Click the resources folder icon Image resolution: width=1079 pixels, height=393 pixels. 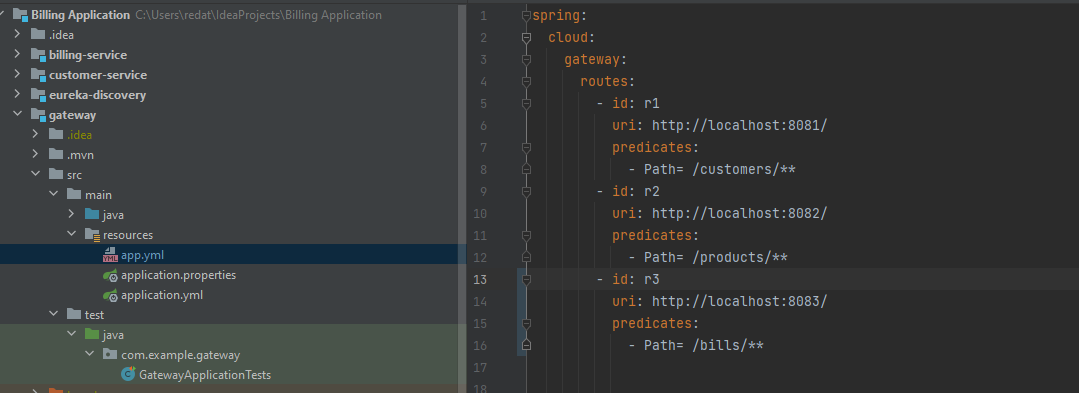[92, 235]
